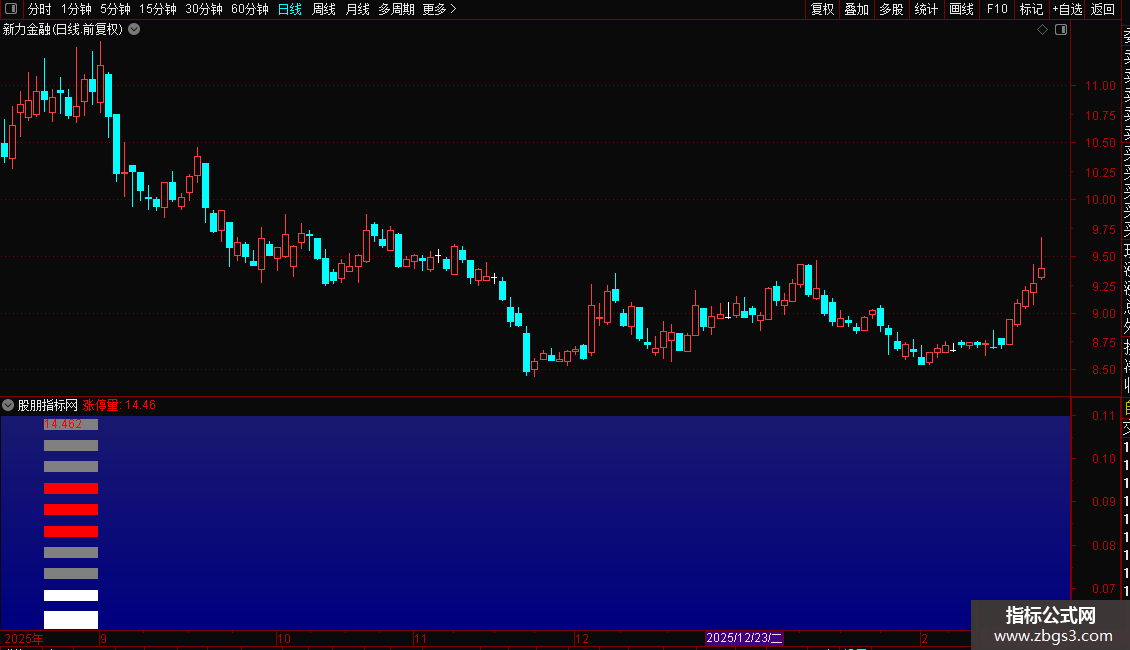Viewport: 1130px width, 650px height.
Task: Toggle the side panel icon at chart top-right
Action: (x=1061, y=30)
